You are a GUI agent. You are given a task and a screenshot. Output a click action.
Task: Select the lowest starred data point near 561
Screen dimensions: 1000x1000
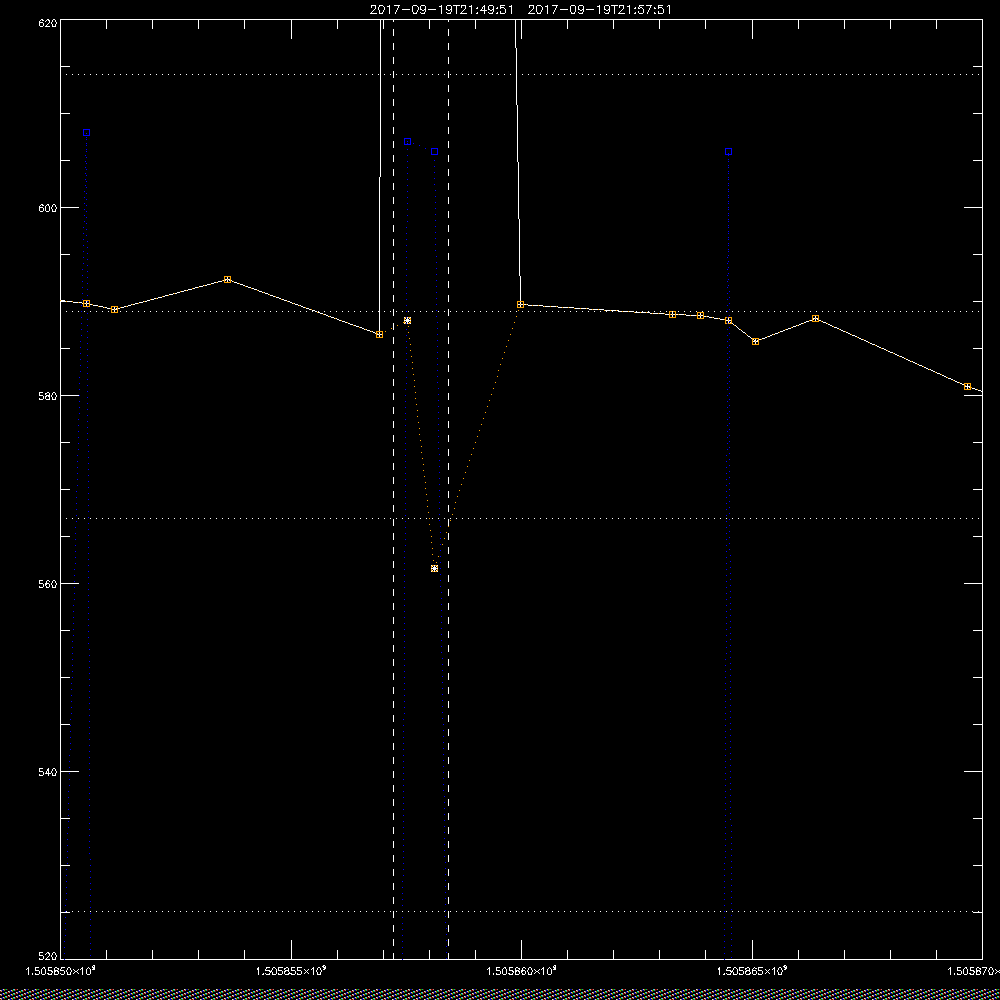[x=434, y=569]
